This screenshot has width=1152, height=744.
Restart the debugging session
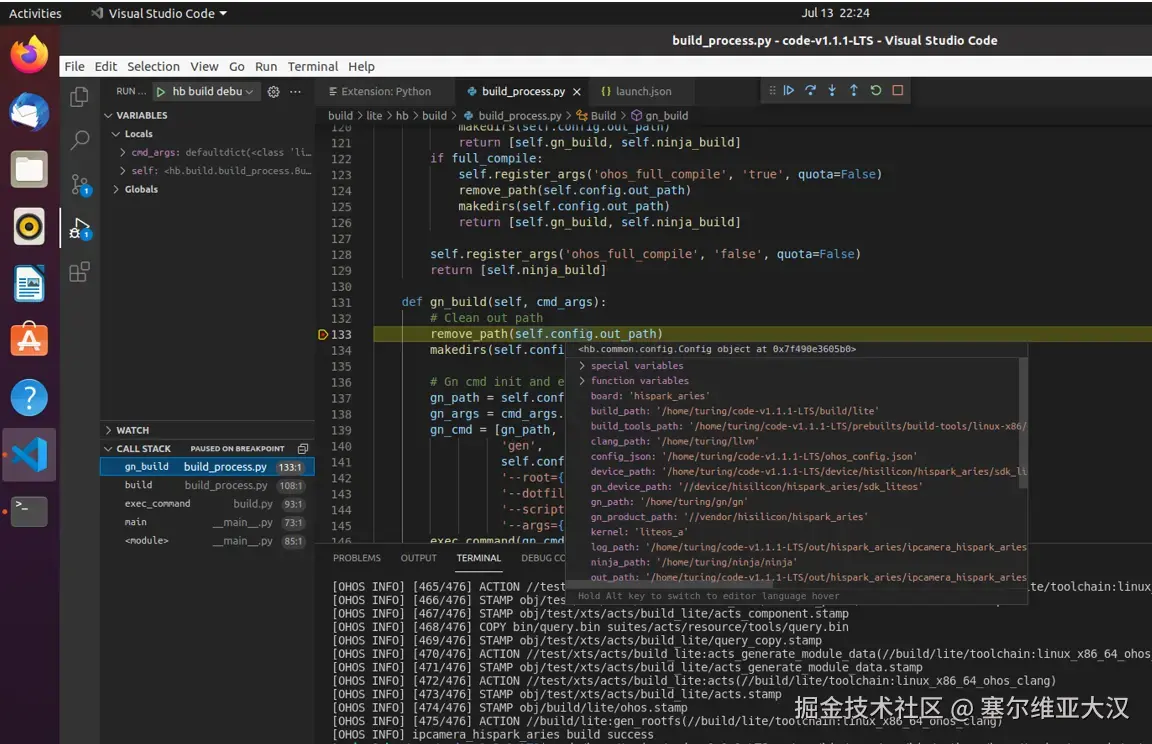(x=876, y=91)
